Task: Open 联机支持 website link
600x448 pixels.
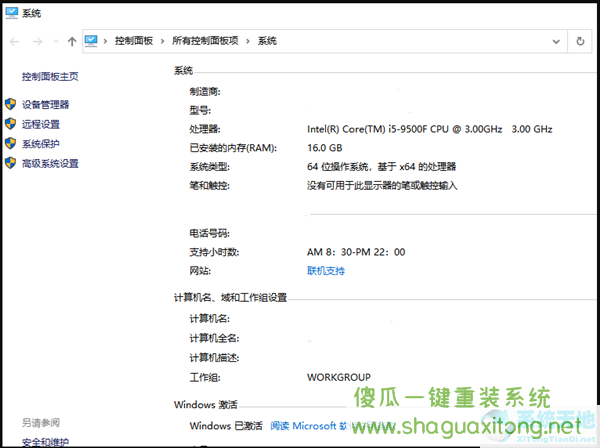Action: pyautogui.click(x=326, y=271)
